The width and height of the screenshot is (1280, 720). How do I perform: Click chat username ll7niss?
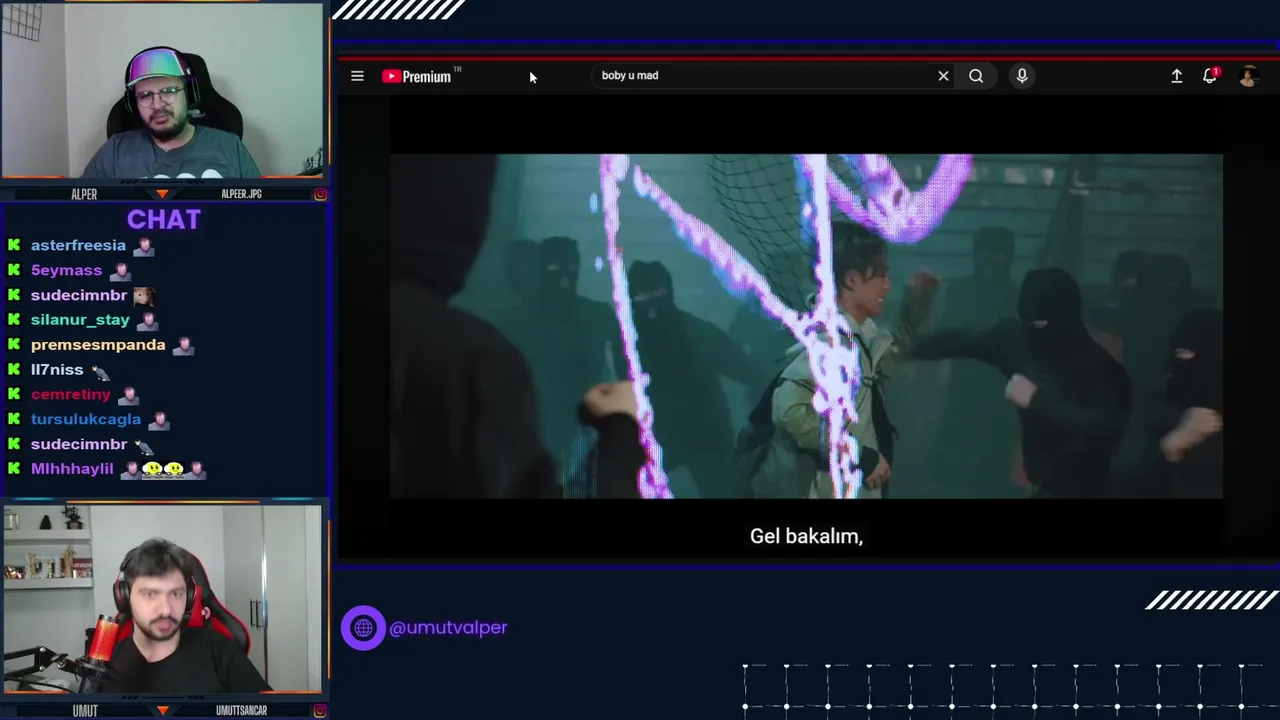[x=57, y=370]
